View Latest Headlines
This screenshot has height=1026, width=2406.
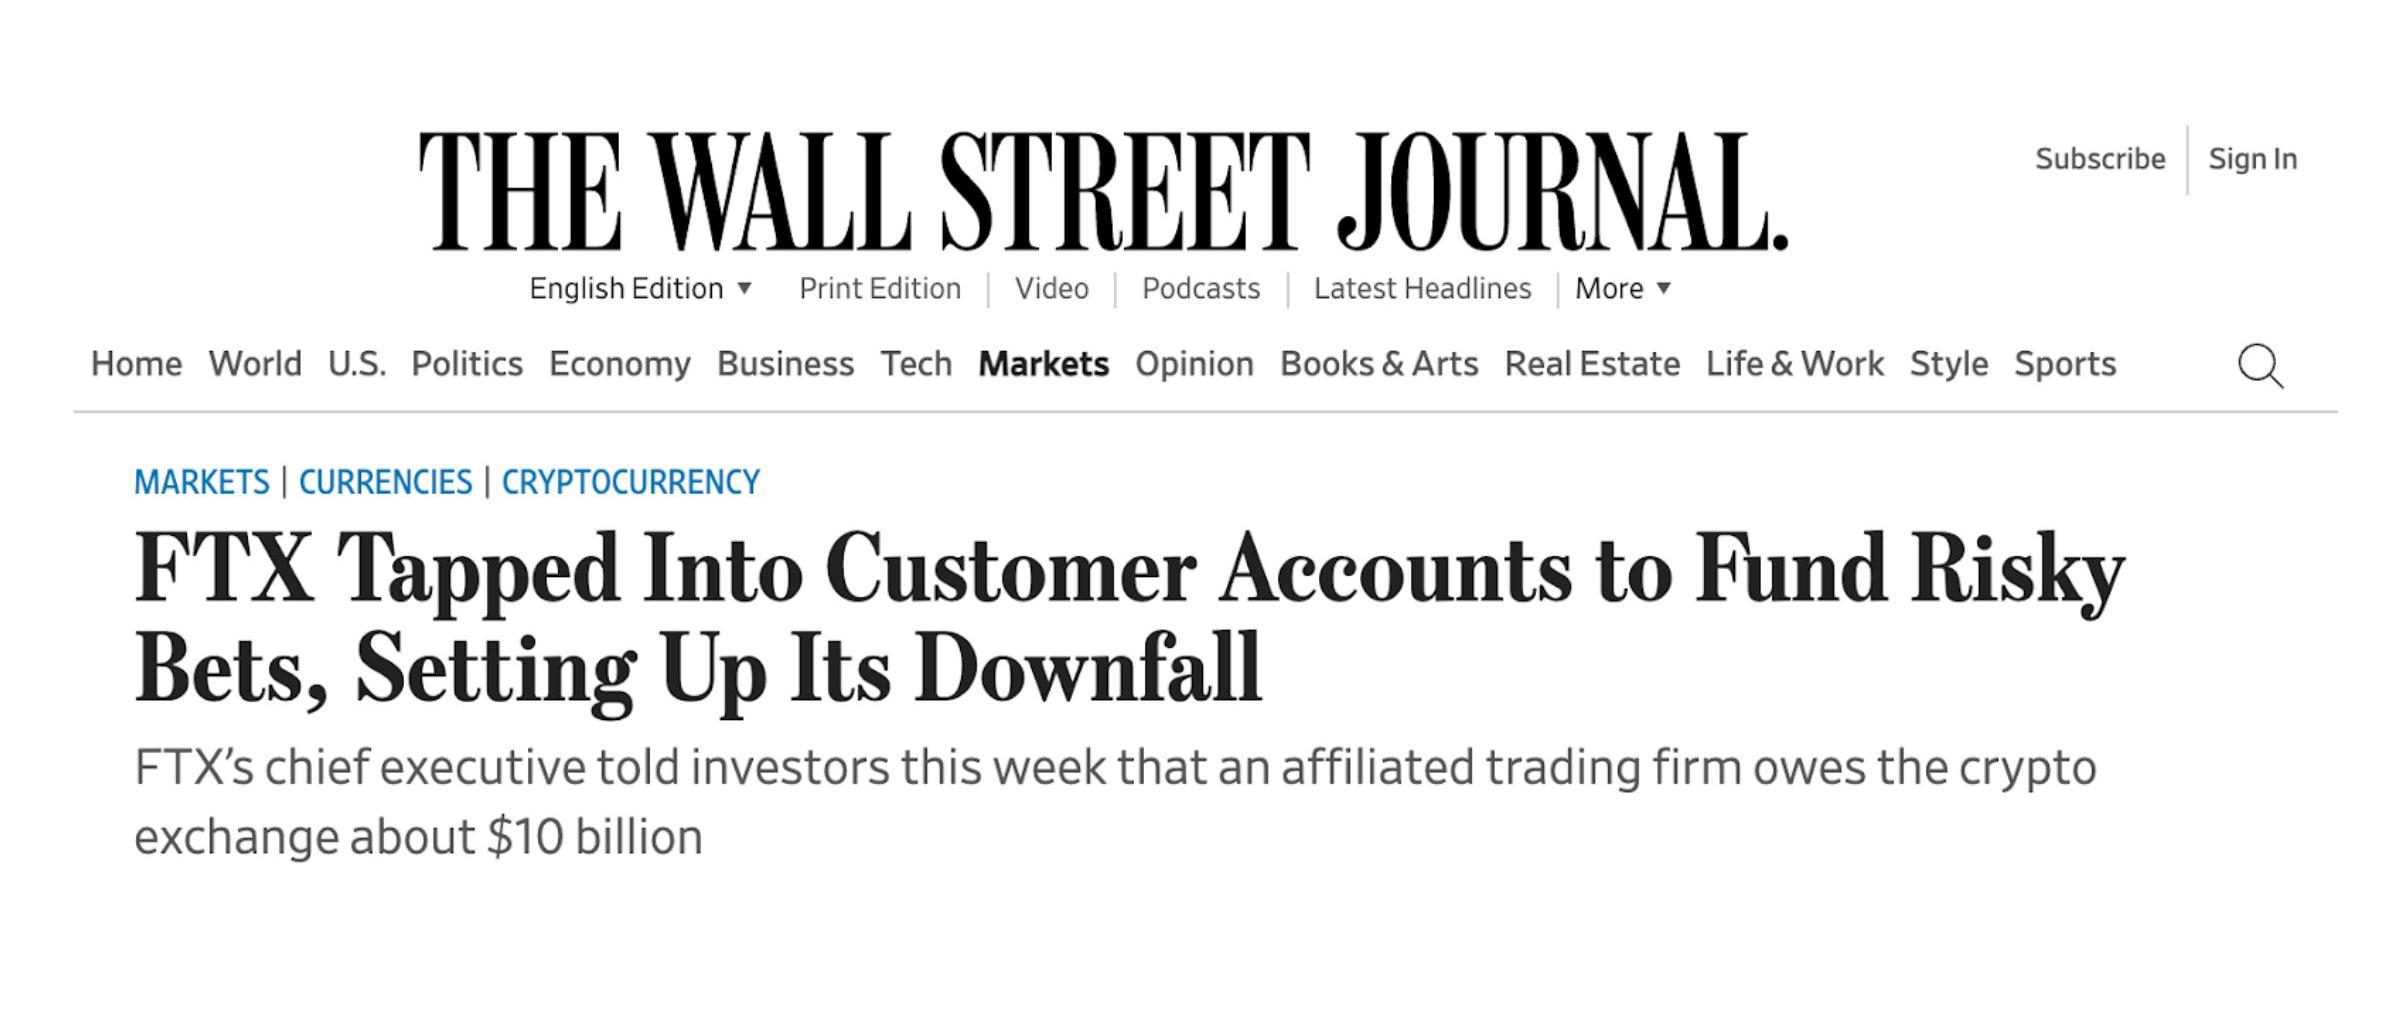[x=1422, y=289]
